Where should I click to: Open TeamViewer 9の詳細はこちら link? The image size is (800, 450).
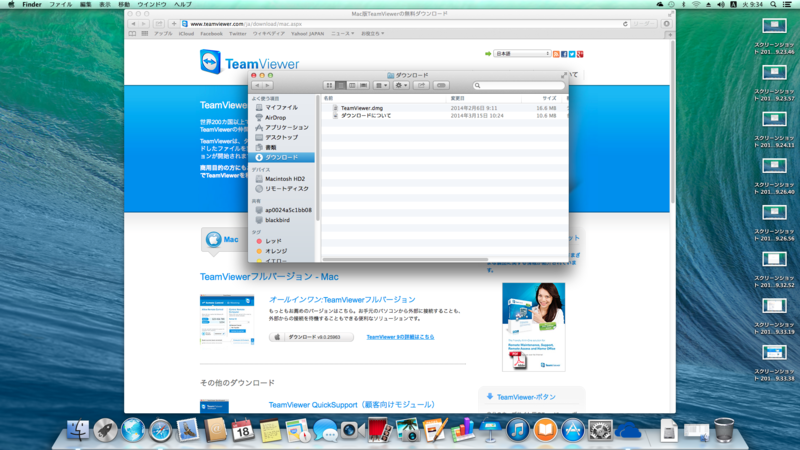pos(401,337)
